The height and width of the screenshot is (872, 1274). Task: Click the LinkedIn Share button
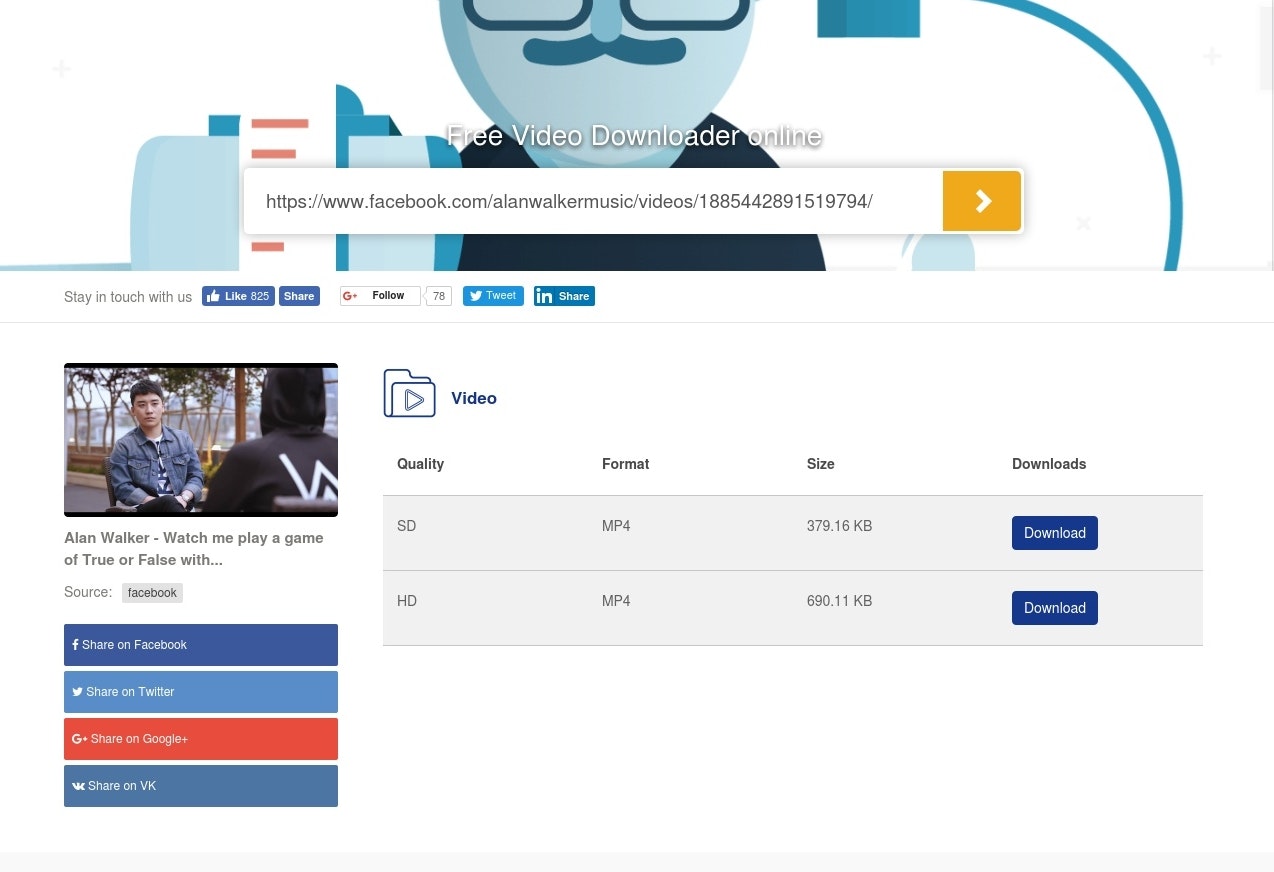[x=564, y=296]
